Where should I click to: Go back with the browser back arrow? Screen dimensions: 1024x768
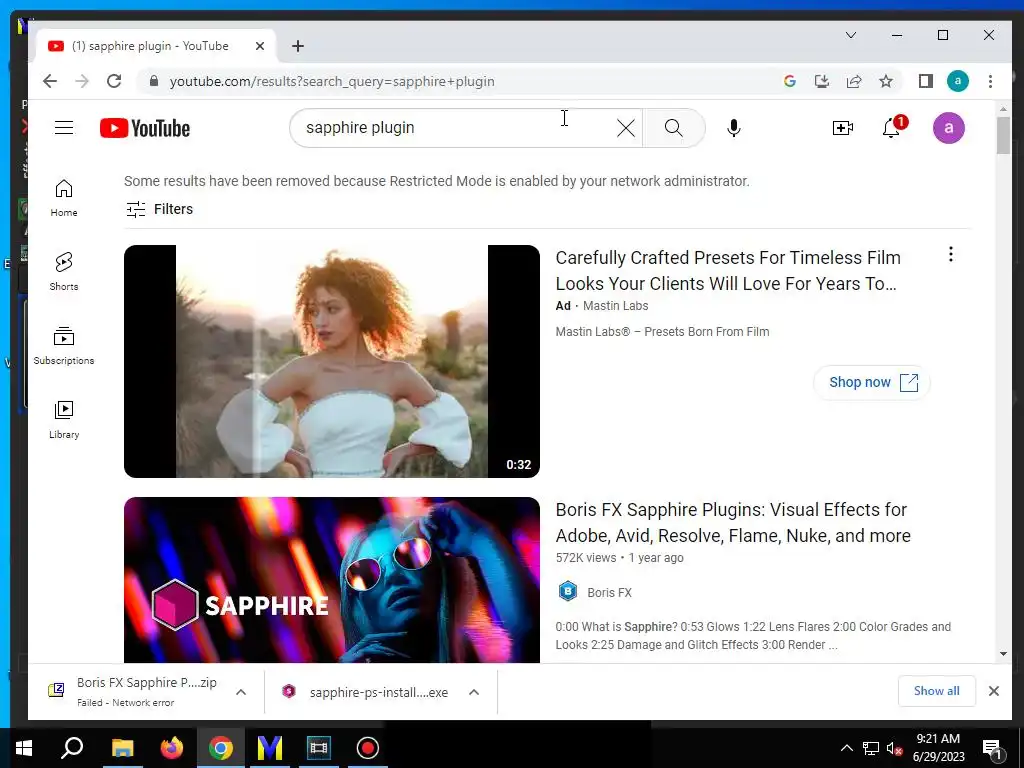[50, 81]
